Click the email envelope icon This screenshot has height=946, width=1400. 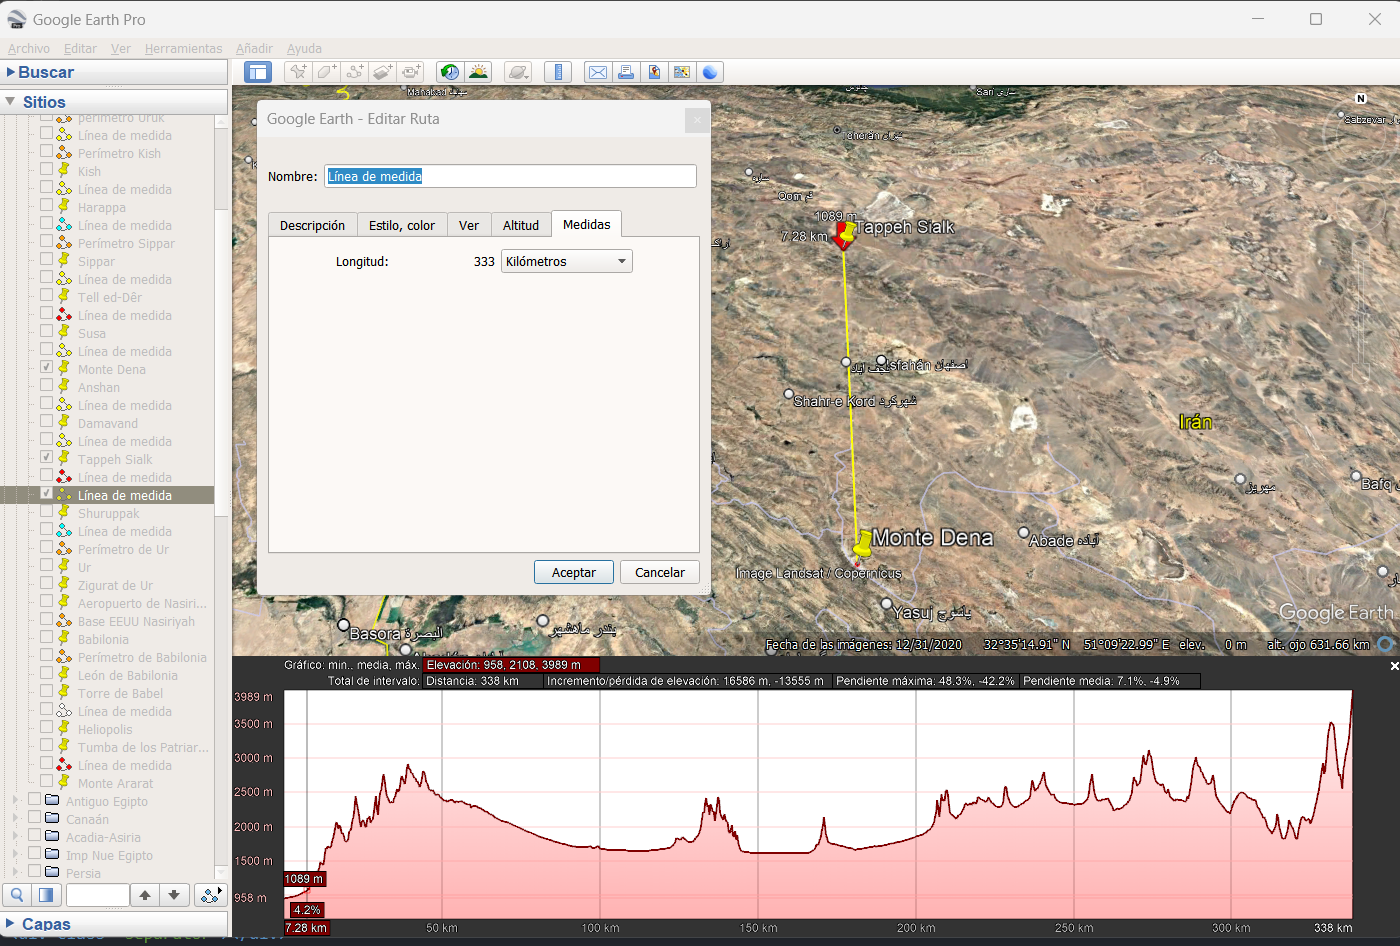pos(598,72)
